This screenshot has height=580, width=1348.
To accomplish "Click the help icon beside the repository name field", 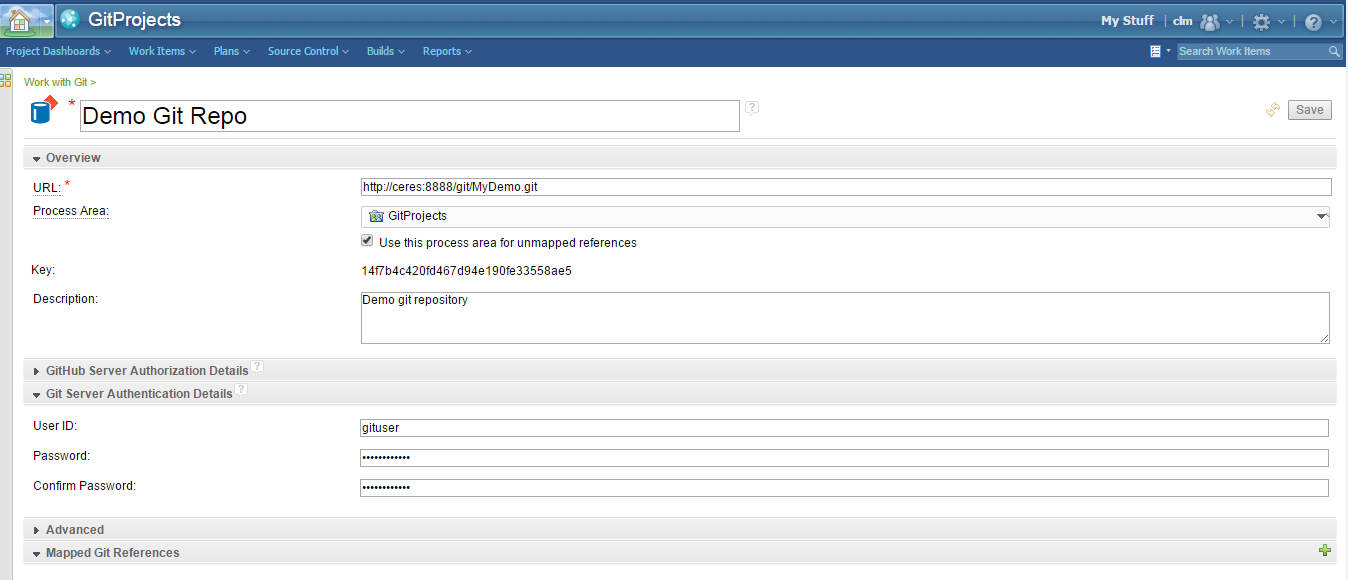I will [x=752, y=108].
